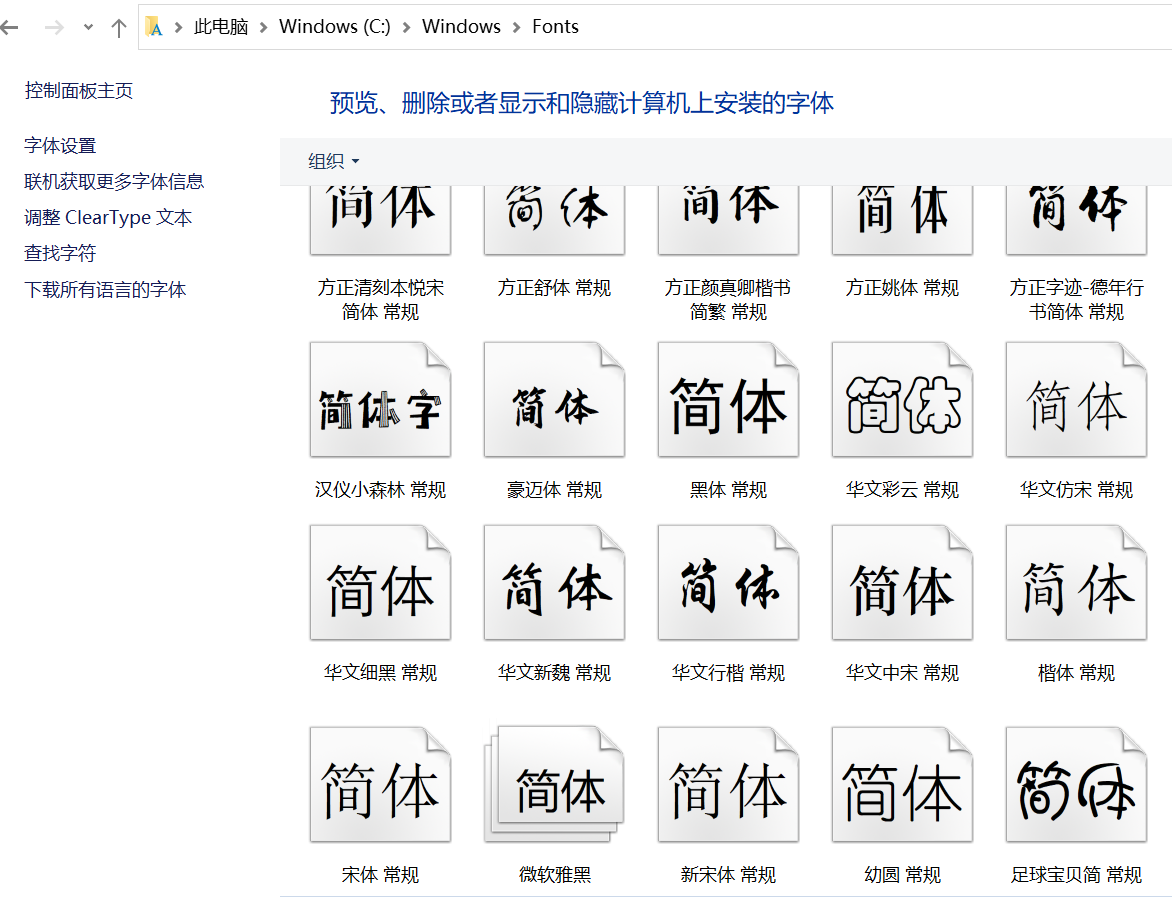Click the 微软雅黑 font name label
The height and width of the screenshot is (897, 1172).
pyautogui.click(x=555, y=875)
